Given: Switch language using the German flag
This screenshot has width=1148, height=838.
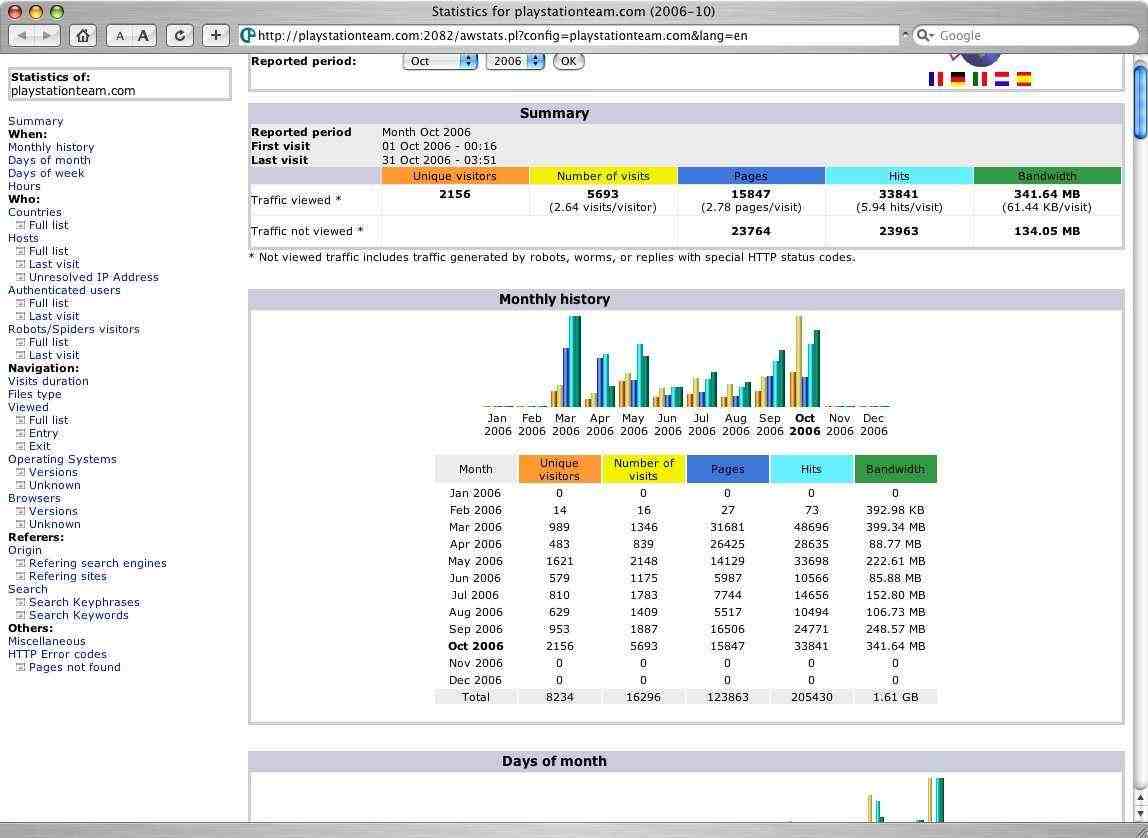Looking at the screenshot, I should pyautogui.click(x=957, y=79).
